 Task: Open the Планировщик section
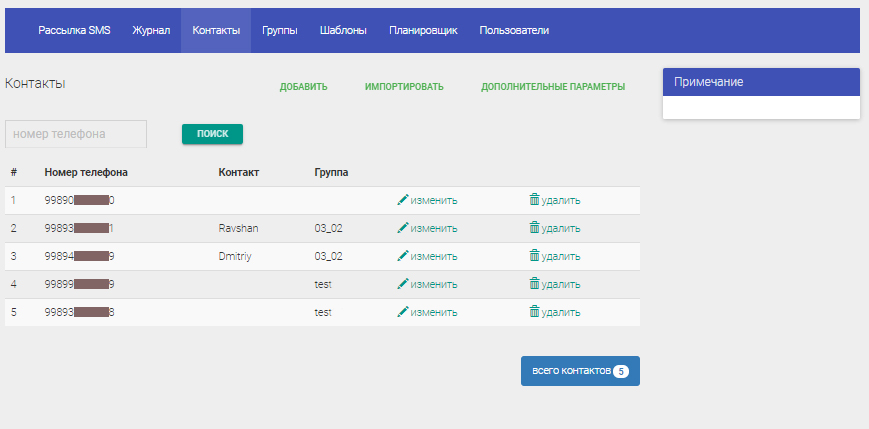(x=423, y=31)
